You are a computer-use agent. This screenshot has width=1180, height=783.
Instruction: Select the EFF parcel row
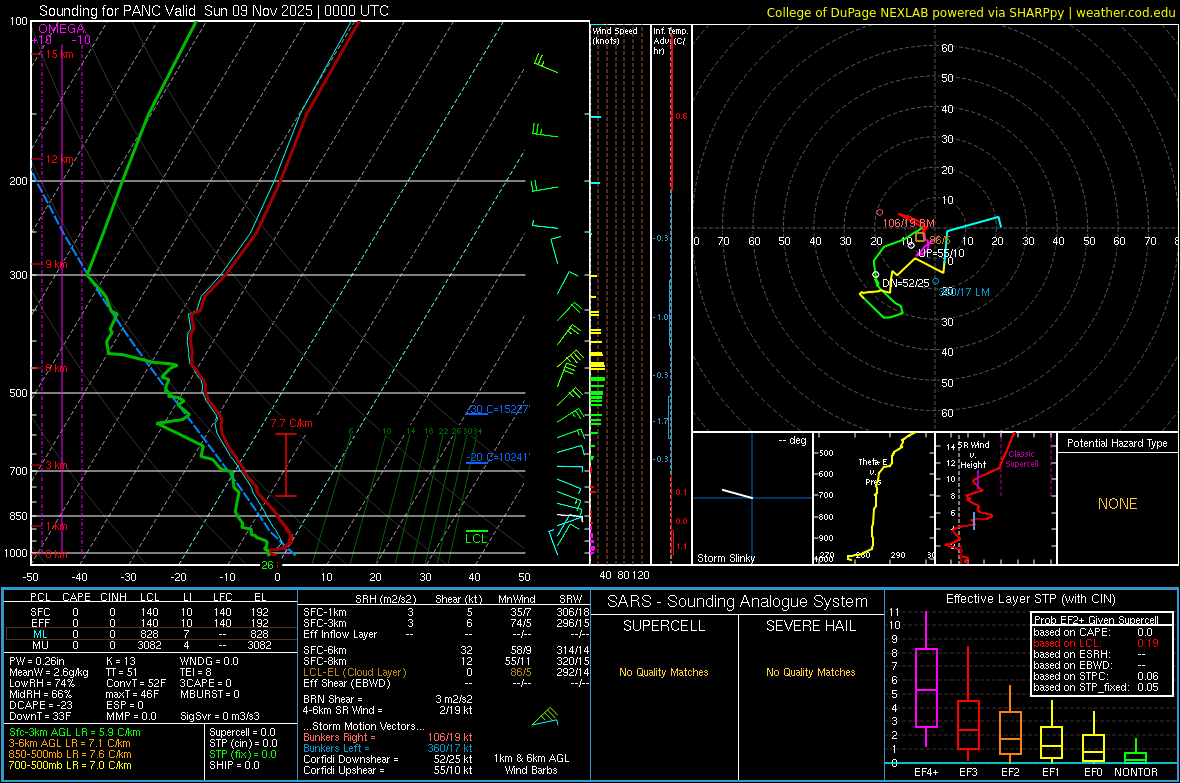click(151, 623)
